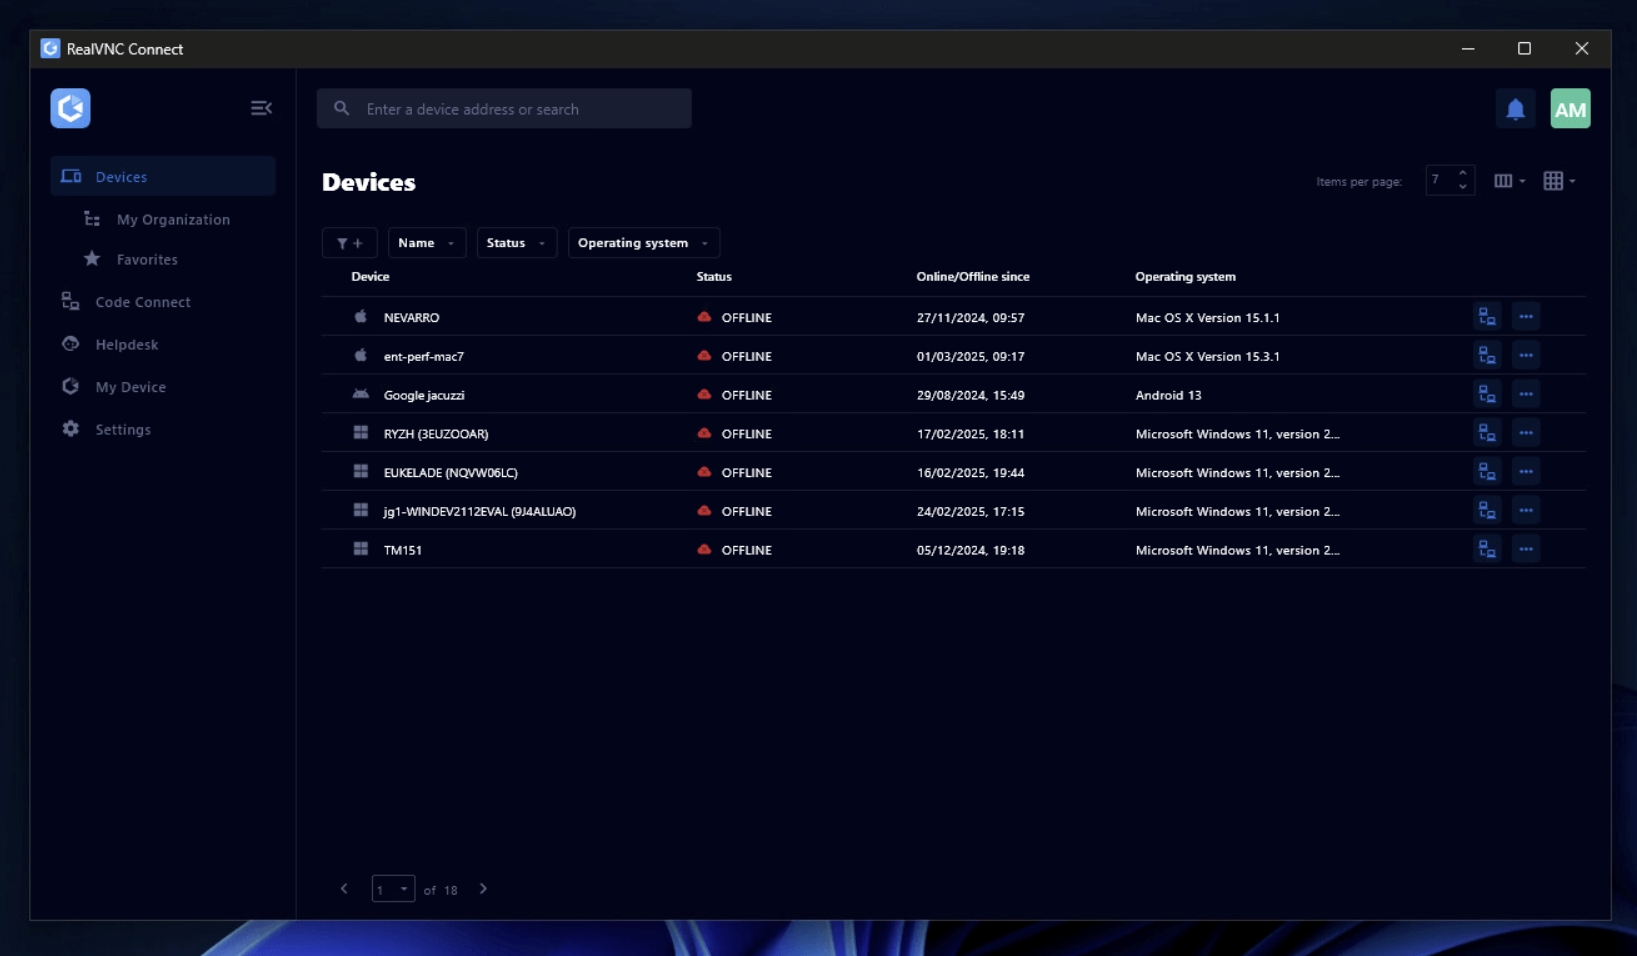The image size is (1637, 956).
Task: Click the Windows icon beside TM151
Action: [361, 550]
